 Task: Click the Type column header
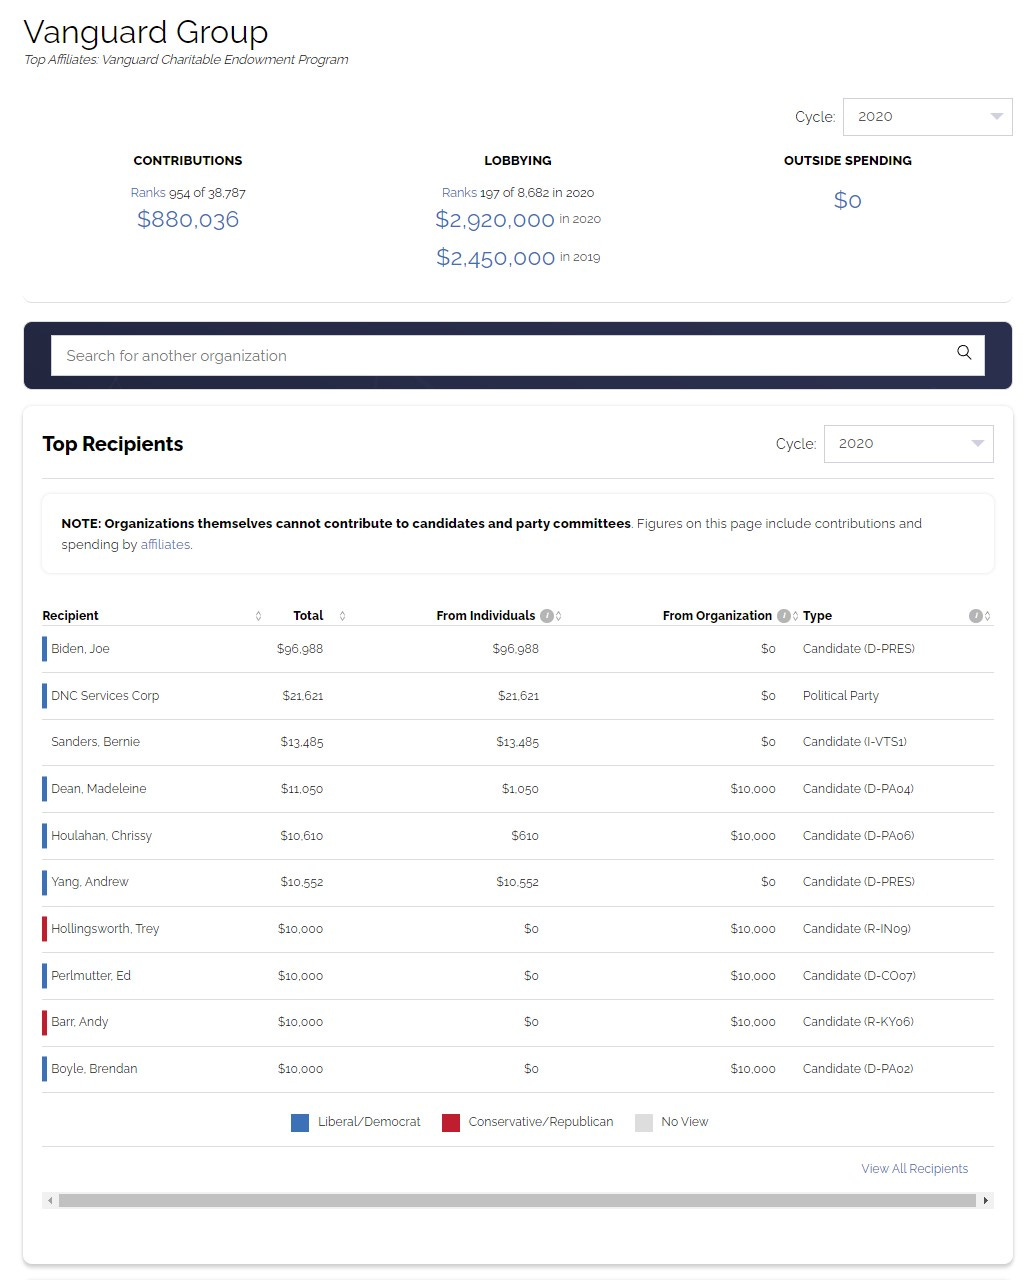817,616
